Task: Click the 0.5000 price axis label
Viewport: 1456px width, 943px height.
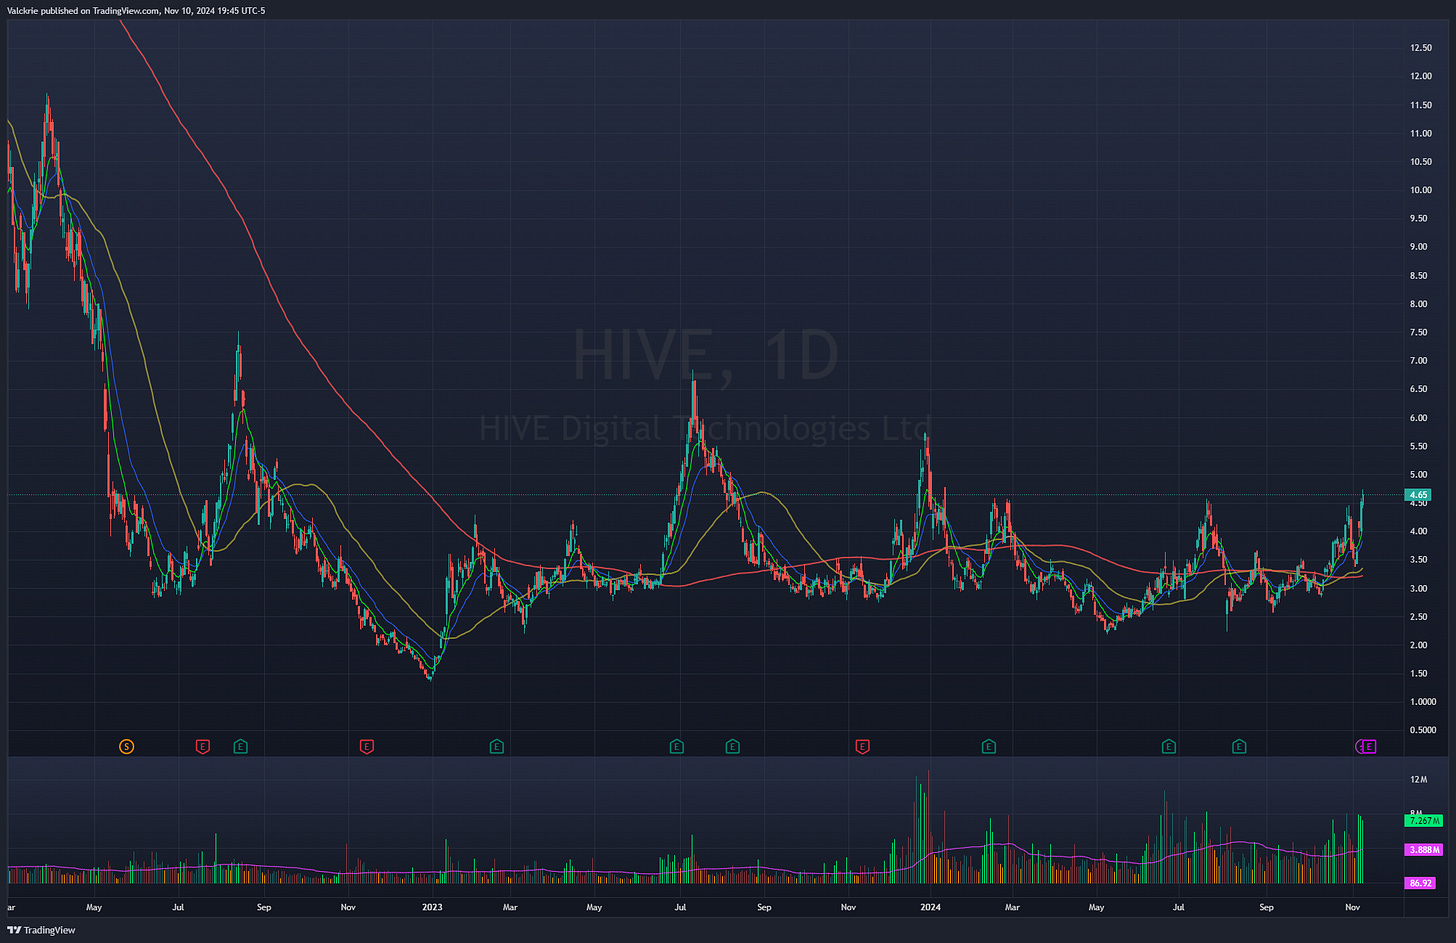Action: tap(1422, 730)
